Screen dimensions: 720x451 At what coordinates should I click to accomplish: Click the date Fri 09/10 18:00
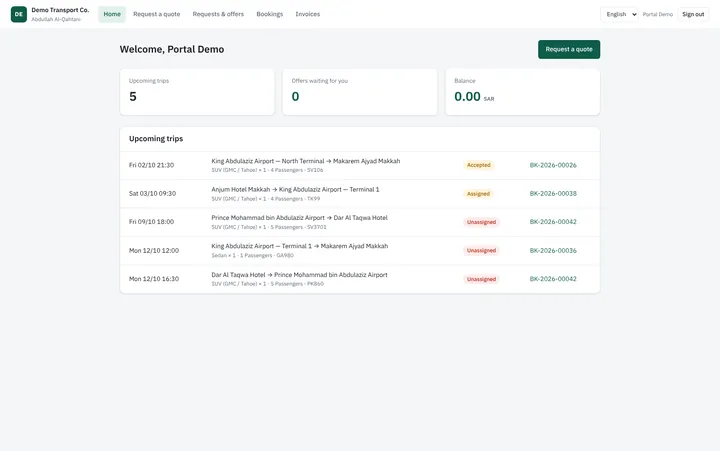click(x=152, y=221)
